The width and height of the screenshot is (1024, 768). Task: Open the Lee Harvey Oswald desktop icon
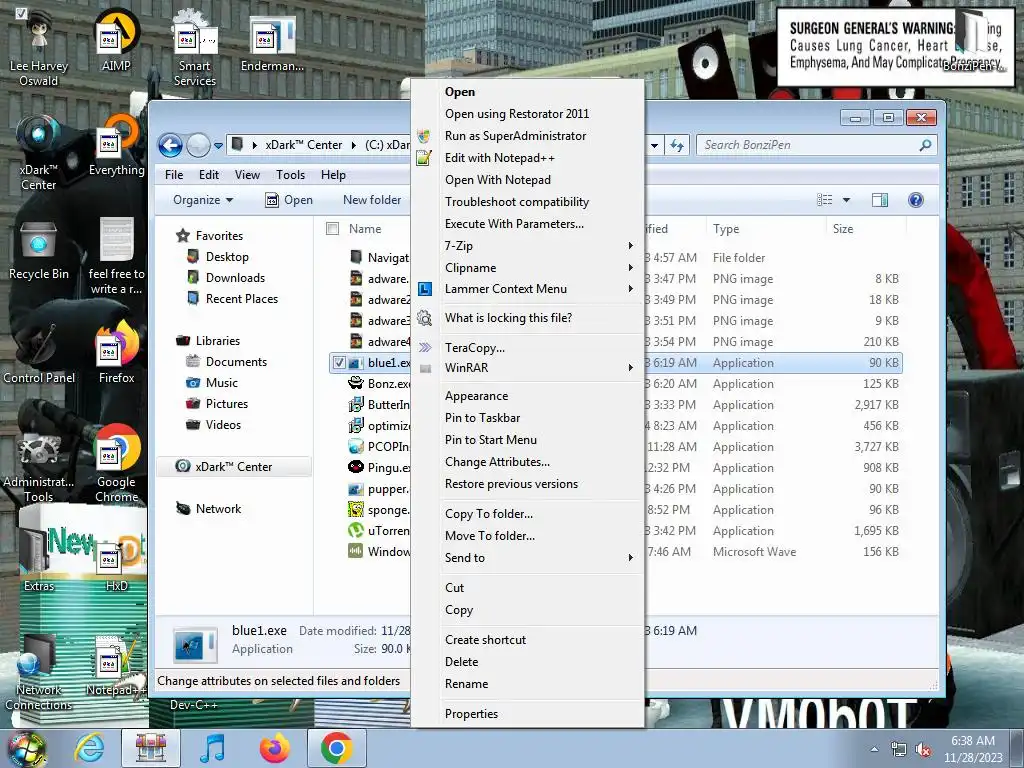click(x=39, y=47)
